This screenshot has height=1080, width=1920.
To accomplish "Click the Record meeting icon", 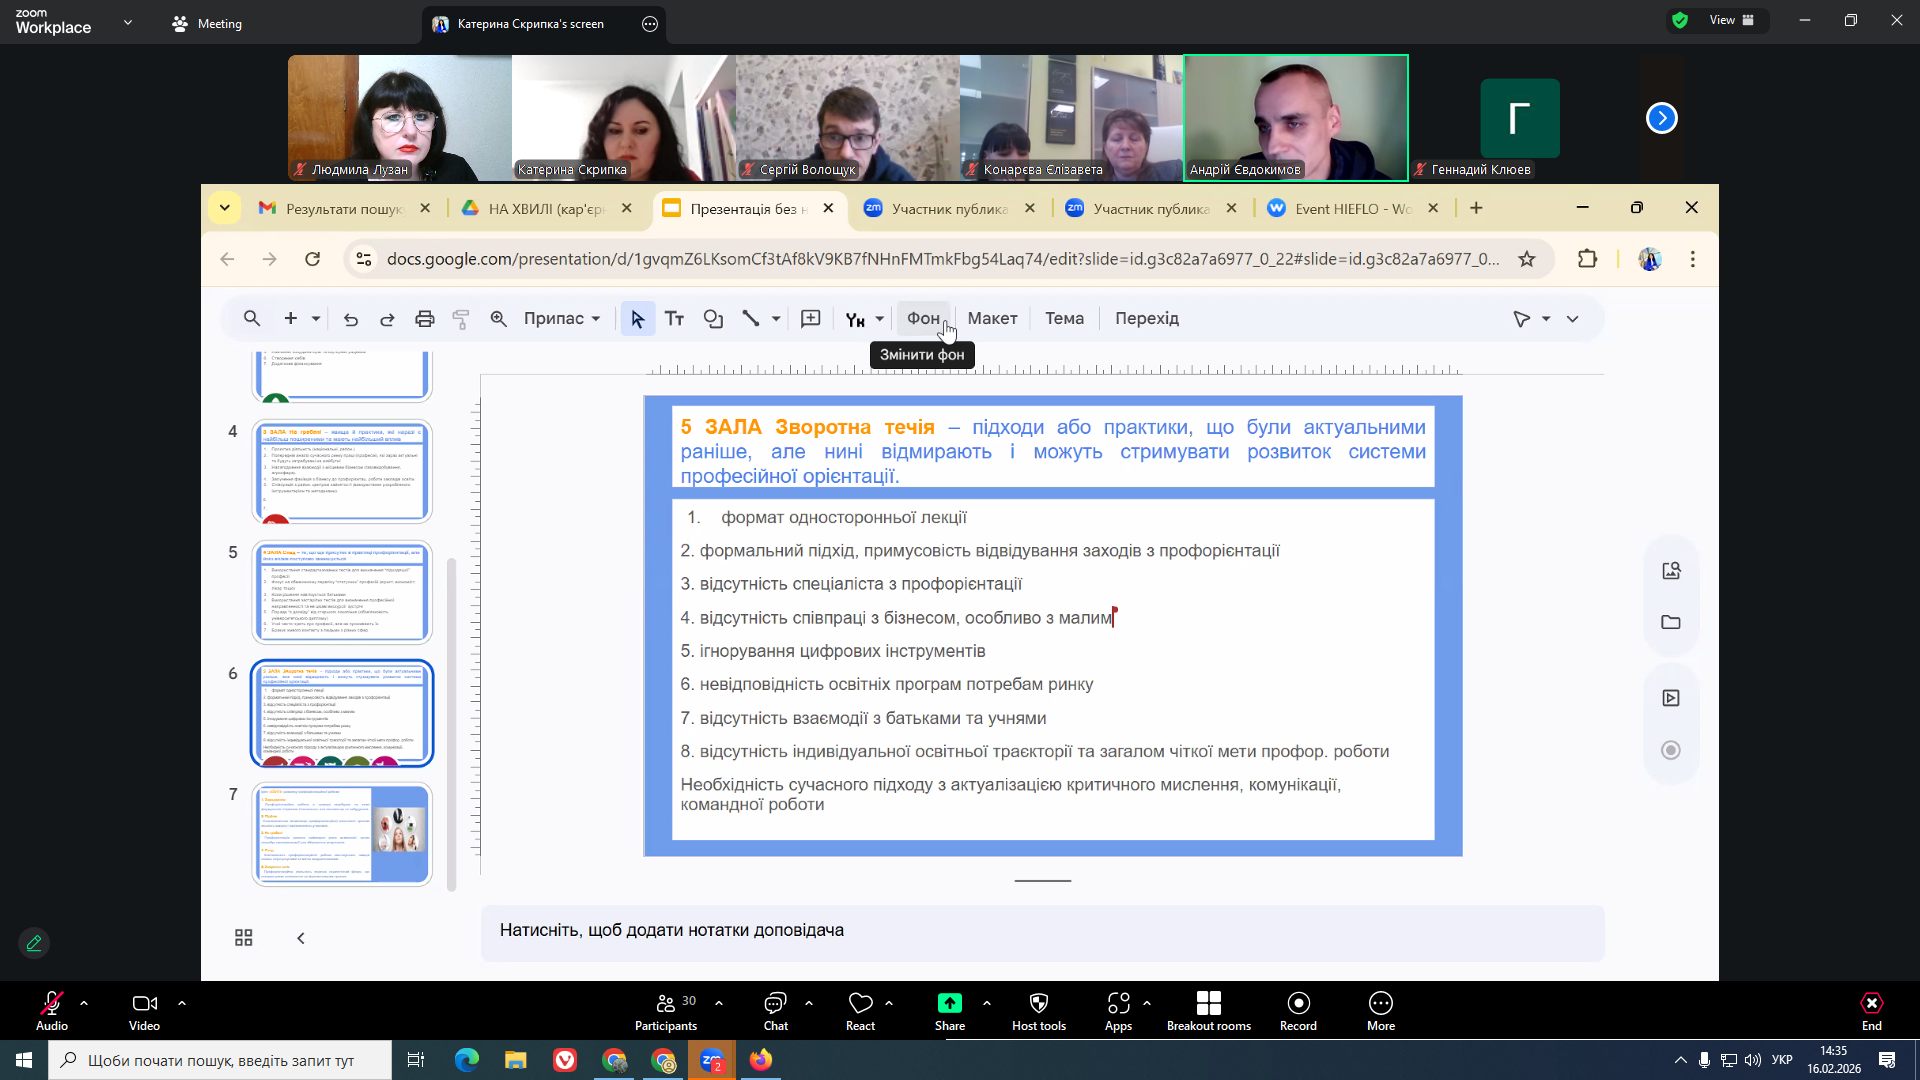I will pyautogui.click(x=1298, y=1003).
